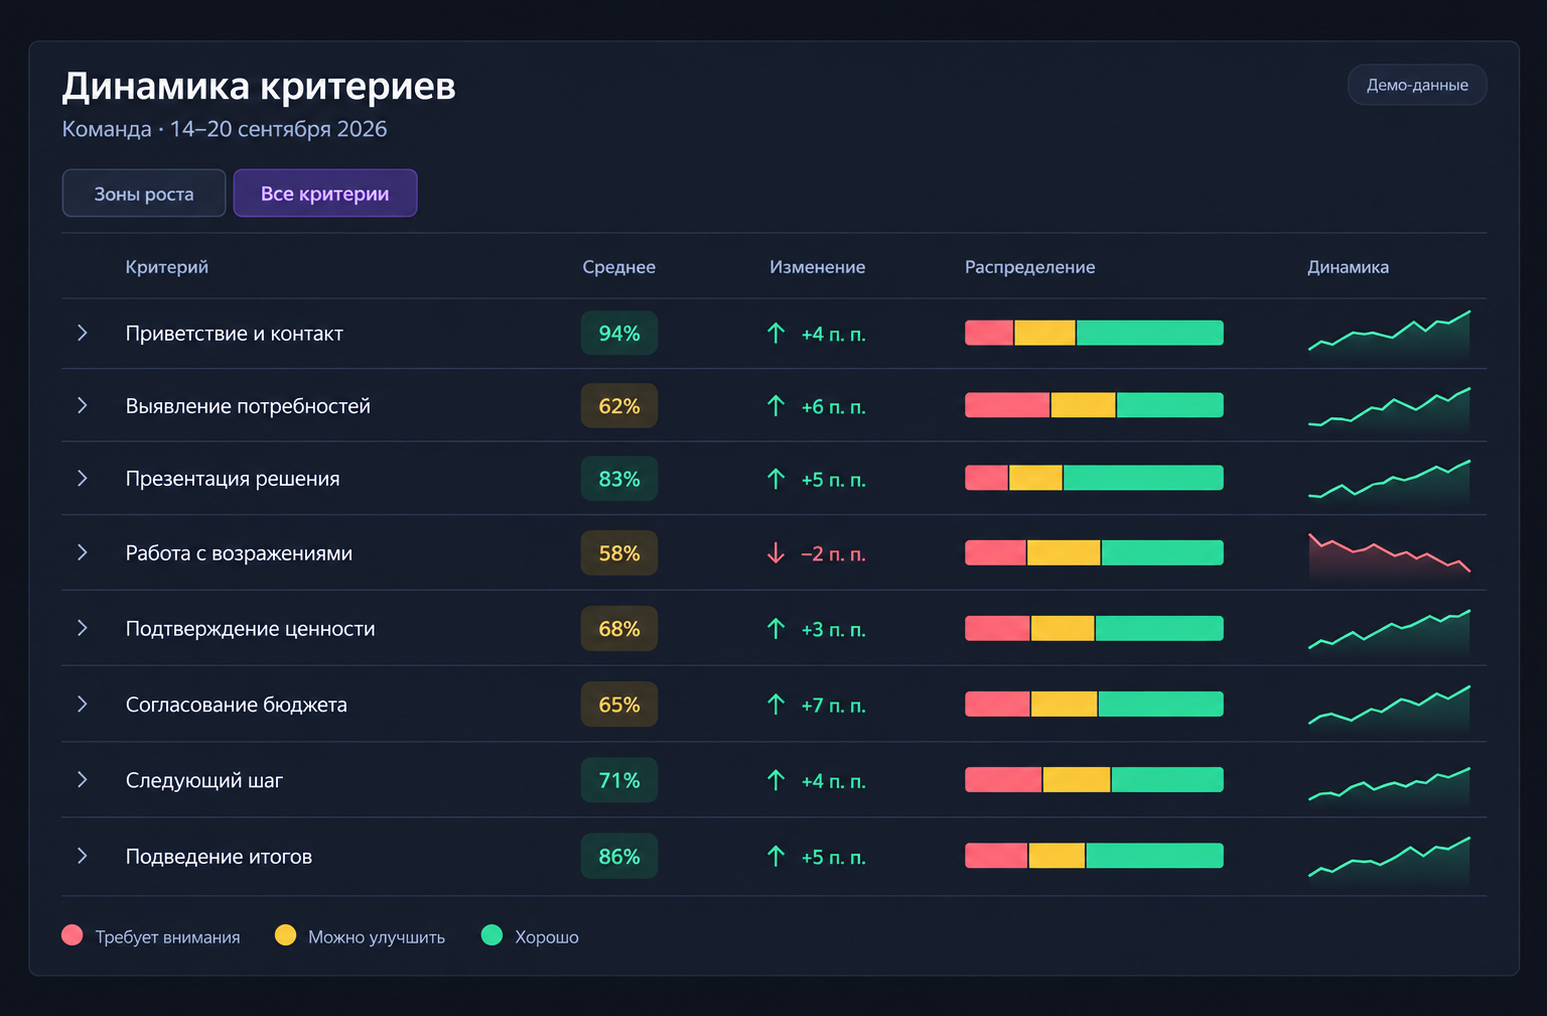Expand the Согласование бюджета row chevron

82,704
